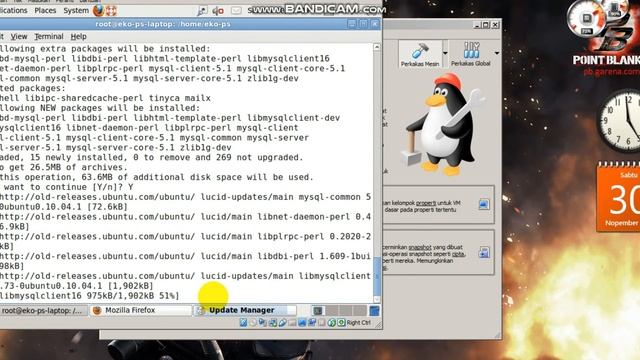Click the VirtualBox mouse integration icon

coord(332,322)
